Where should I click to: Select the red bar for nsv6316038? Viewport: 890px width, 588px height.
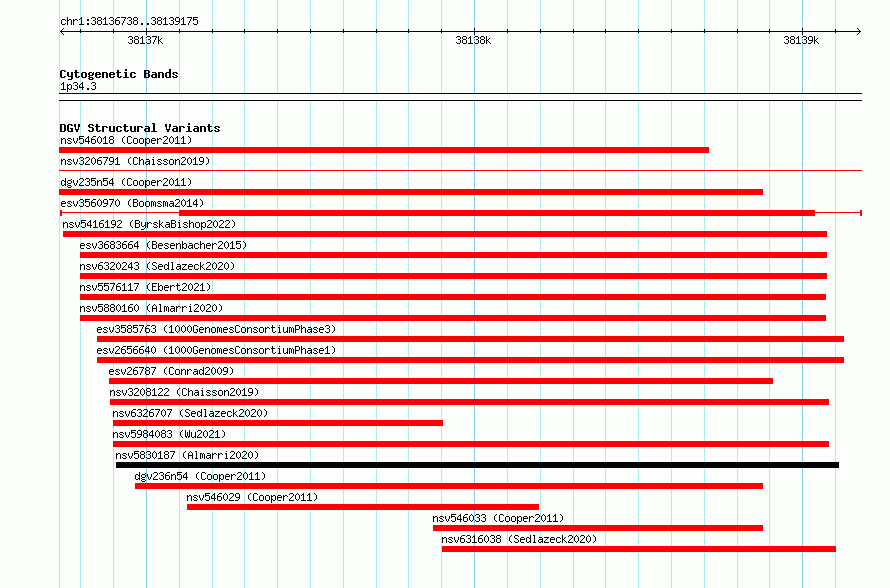[x=639, y=549]
